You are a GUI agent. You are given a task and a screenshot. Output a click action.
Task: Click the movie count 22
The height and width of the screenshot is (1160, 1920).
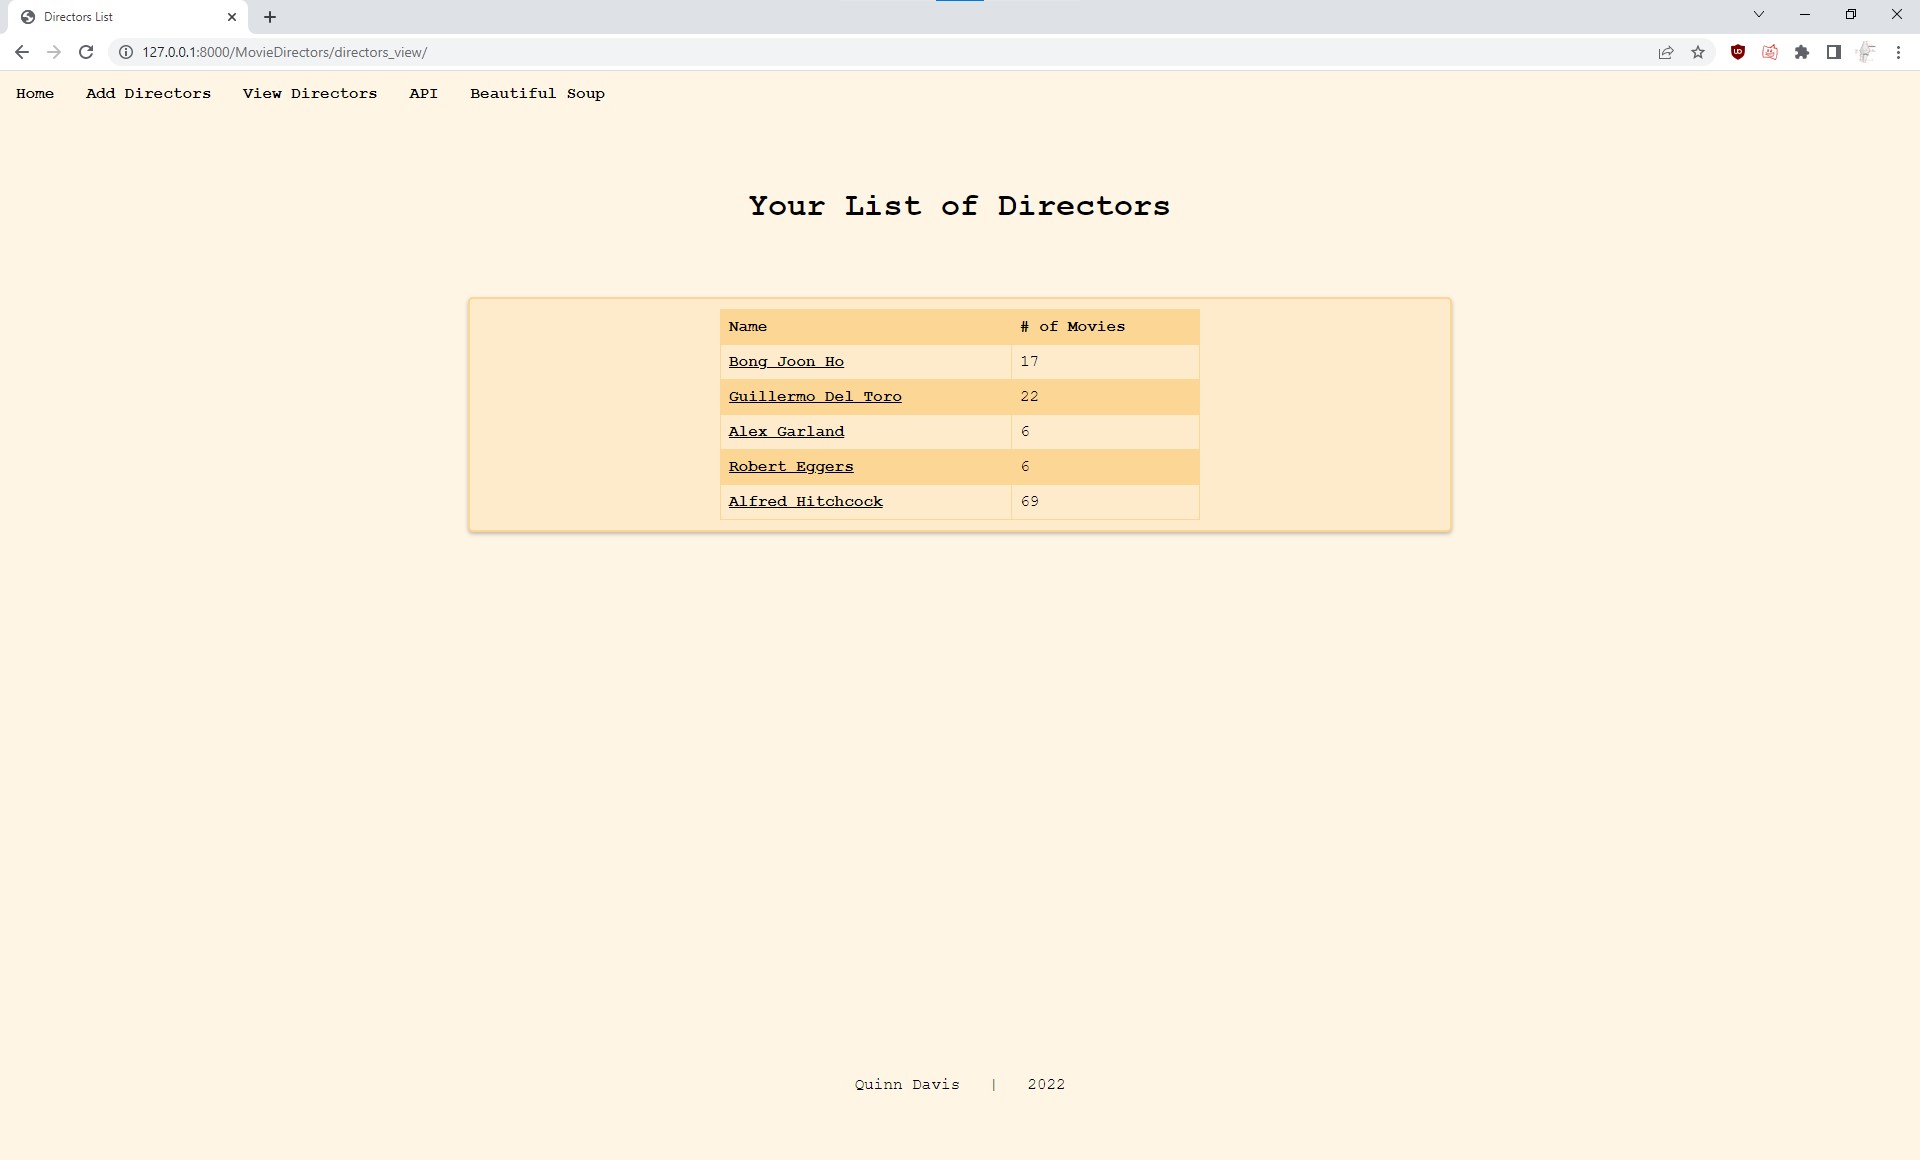click(x=1029, y=397)
